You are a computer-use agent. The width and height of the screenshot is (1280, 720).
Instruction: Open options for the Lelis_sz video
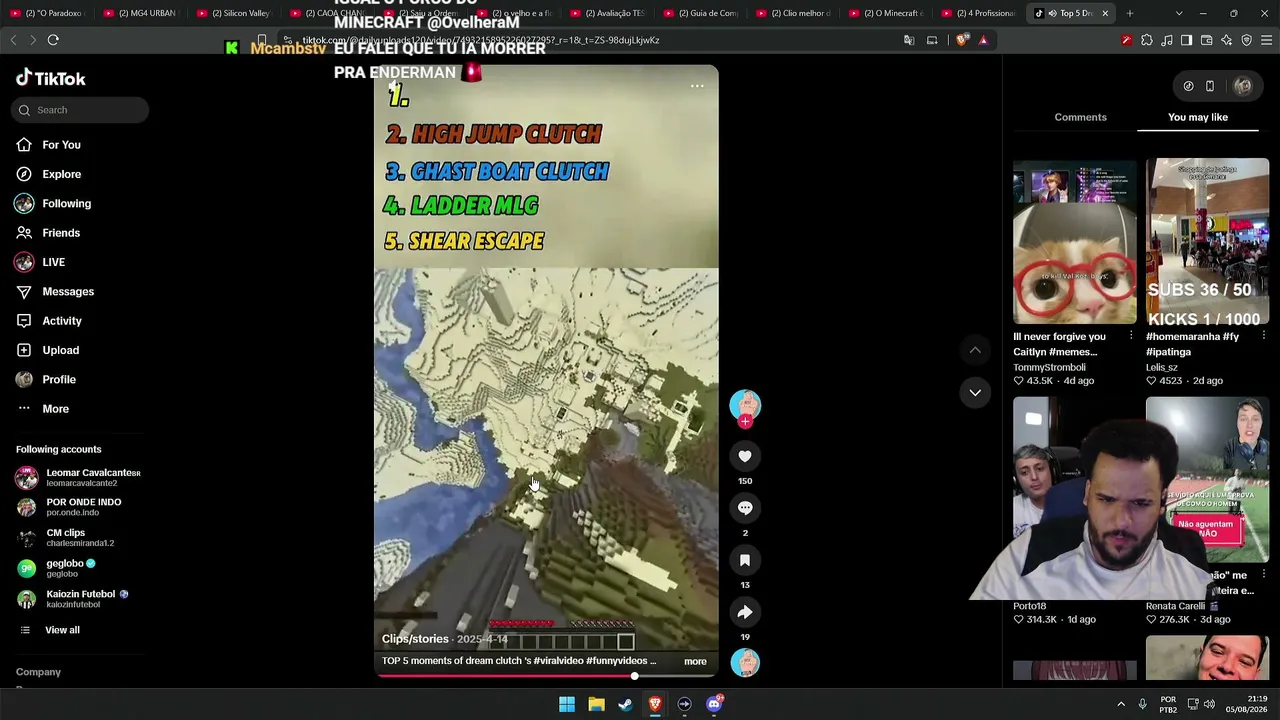(1263, 336)
